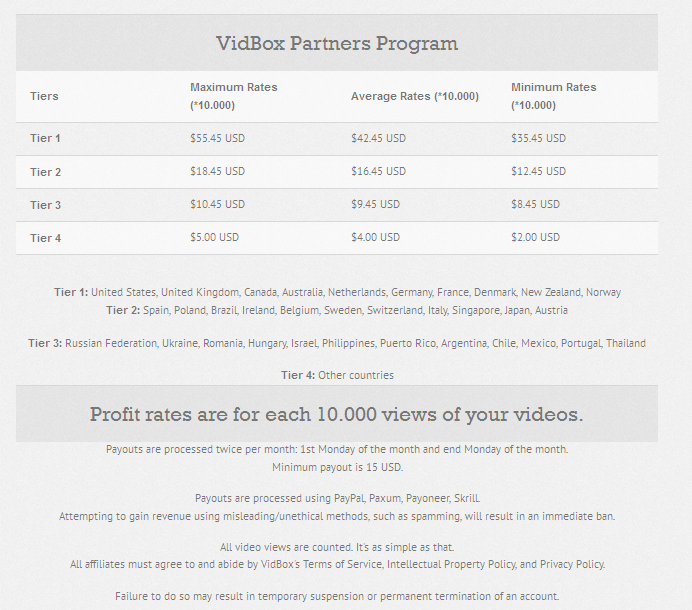The height and width of the screenshot is (610, 692).
Task: Click the $12.45 USD minimum rate cell
Action: pos(538,171)
